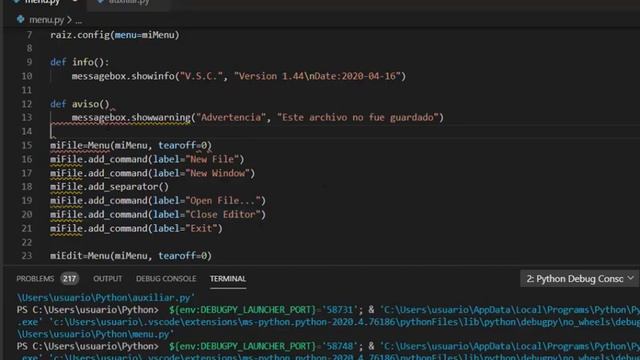This screenshot has width=640, height=360.
Task: Select the TERMINAL panel tab
Action: [228, 279]
